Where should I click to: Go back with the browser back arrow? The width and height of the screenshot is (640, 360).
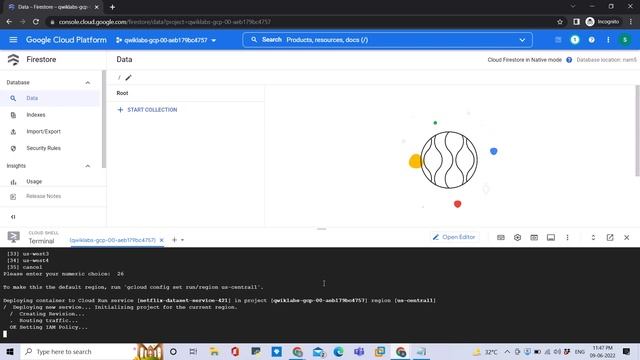coord(9,22)
